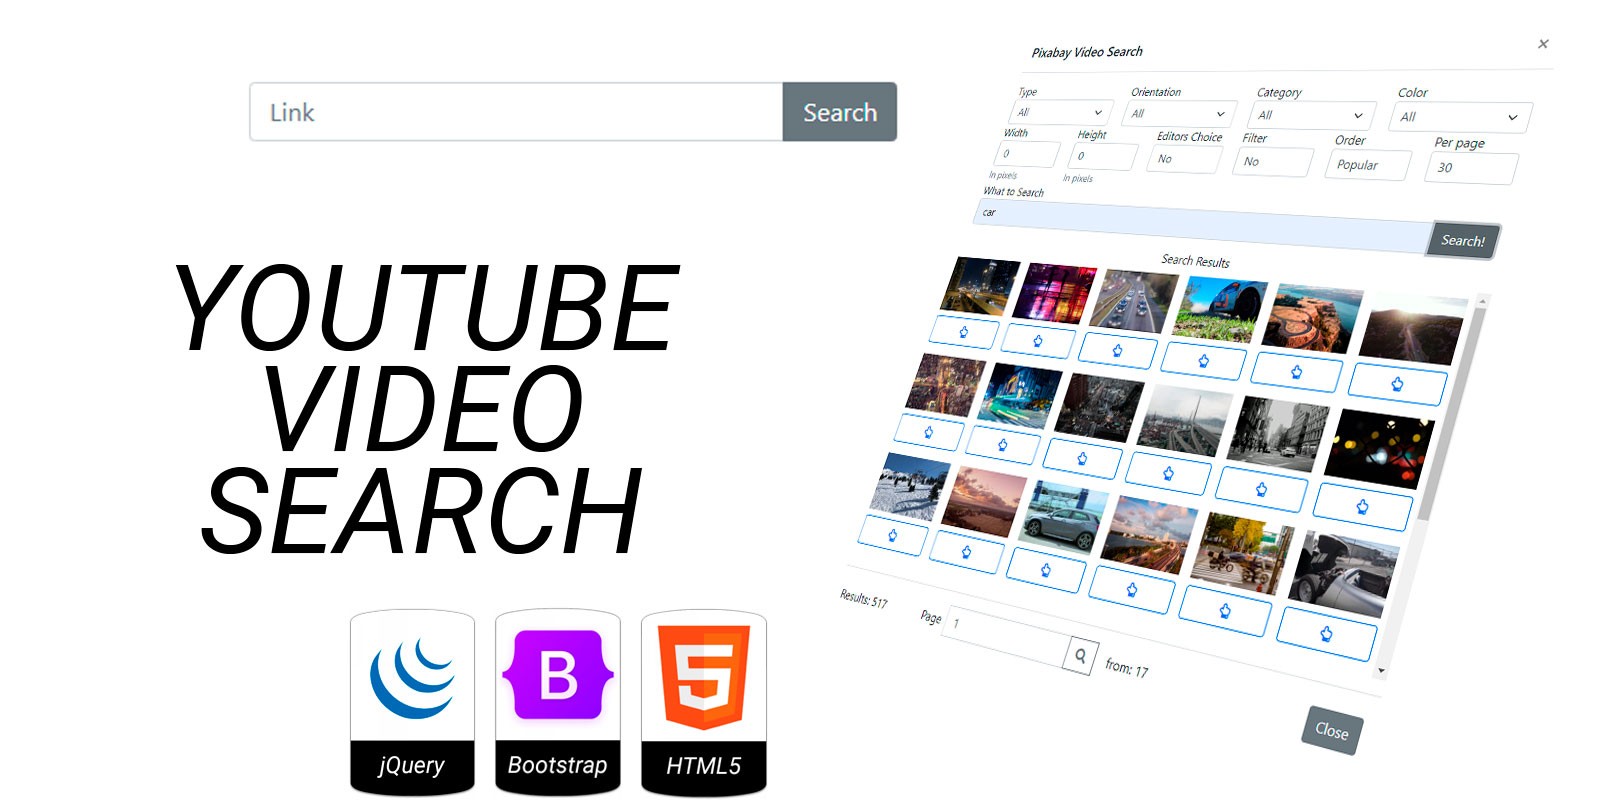Click the Search! button in the Pixabay dialog
Screen dimensions: 1600x800
point(1464,240)
